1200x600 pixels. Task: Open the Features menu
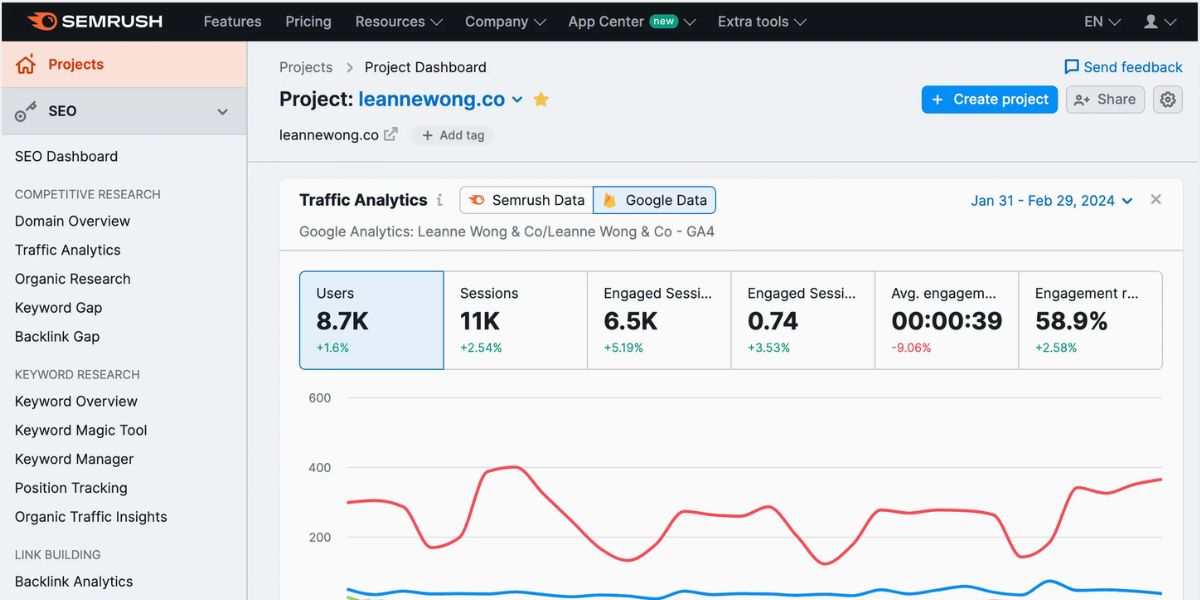click(x=232, y=21)
